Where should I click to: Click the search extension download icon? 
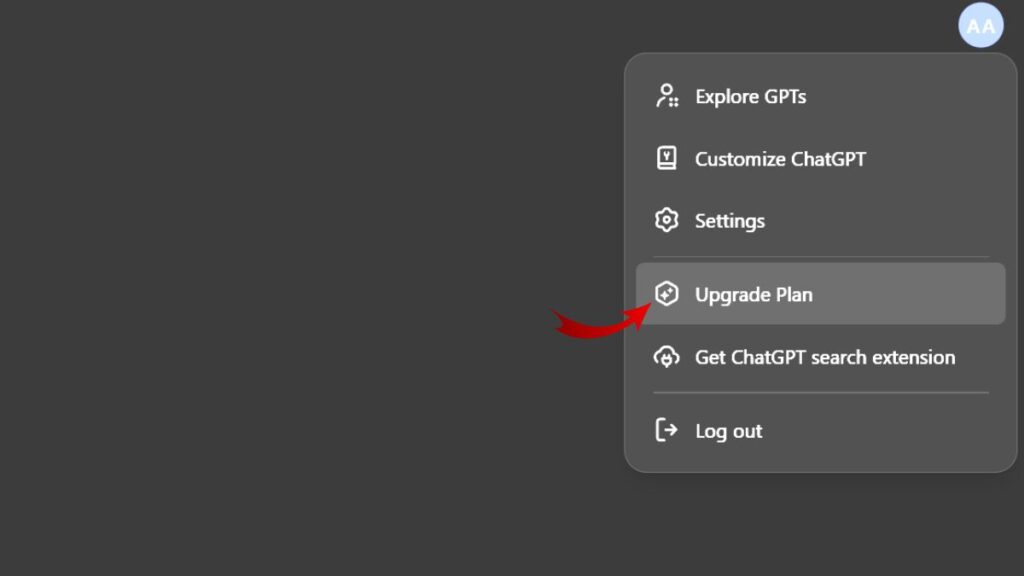[x=667, y=357]
